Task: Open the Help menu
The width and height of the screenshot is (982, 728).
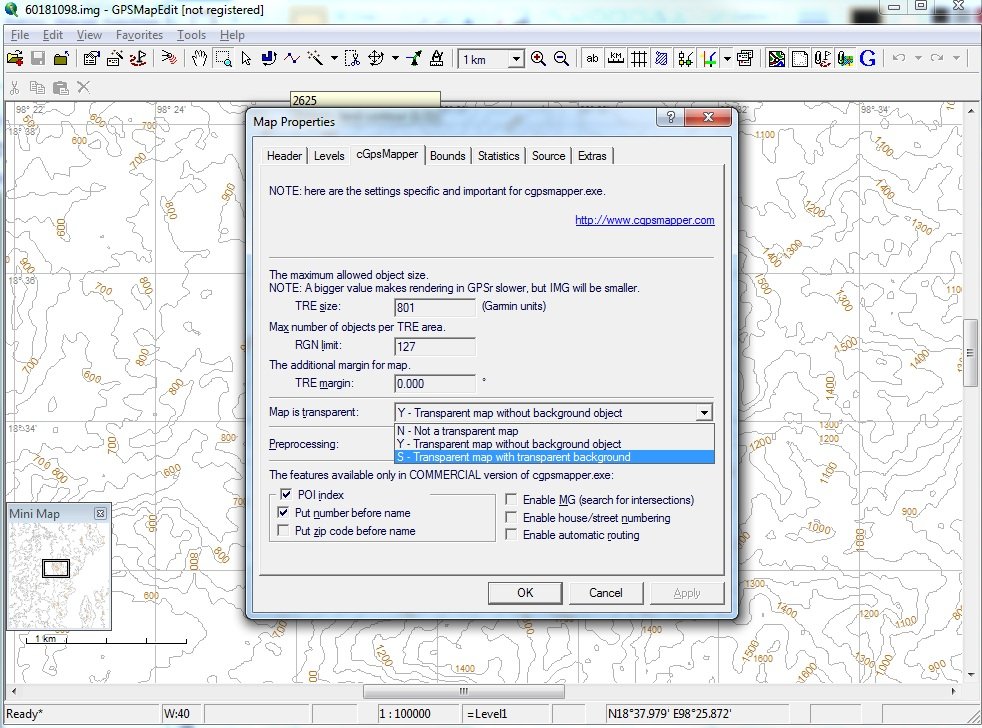Action: coord(232,35)
